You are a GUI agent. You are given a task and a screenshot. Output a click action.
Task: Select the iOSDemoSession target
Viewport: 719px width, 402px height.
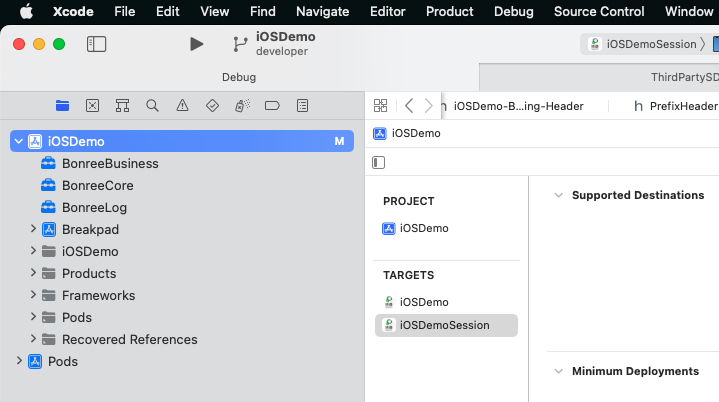click(x=444, y=324)
